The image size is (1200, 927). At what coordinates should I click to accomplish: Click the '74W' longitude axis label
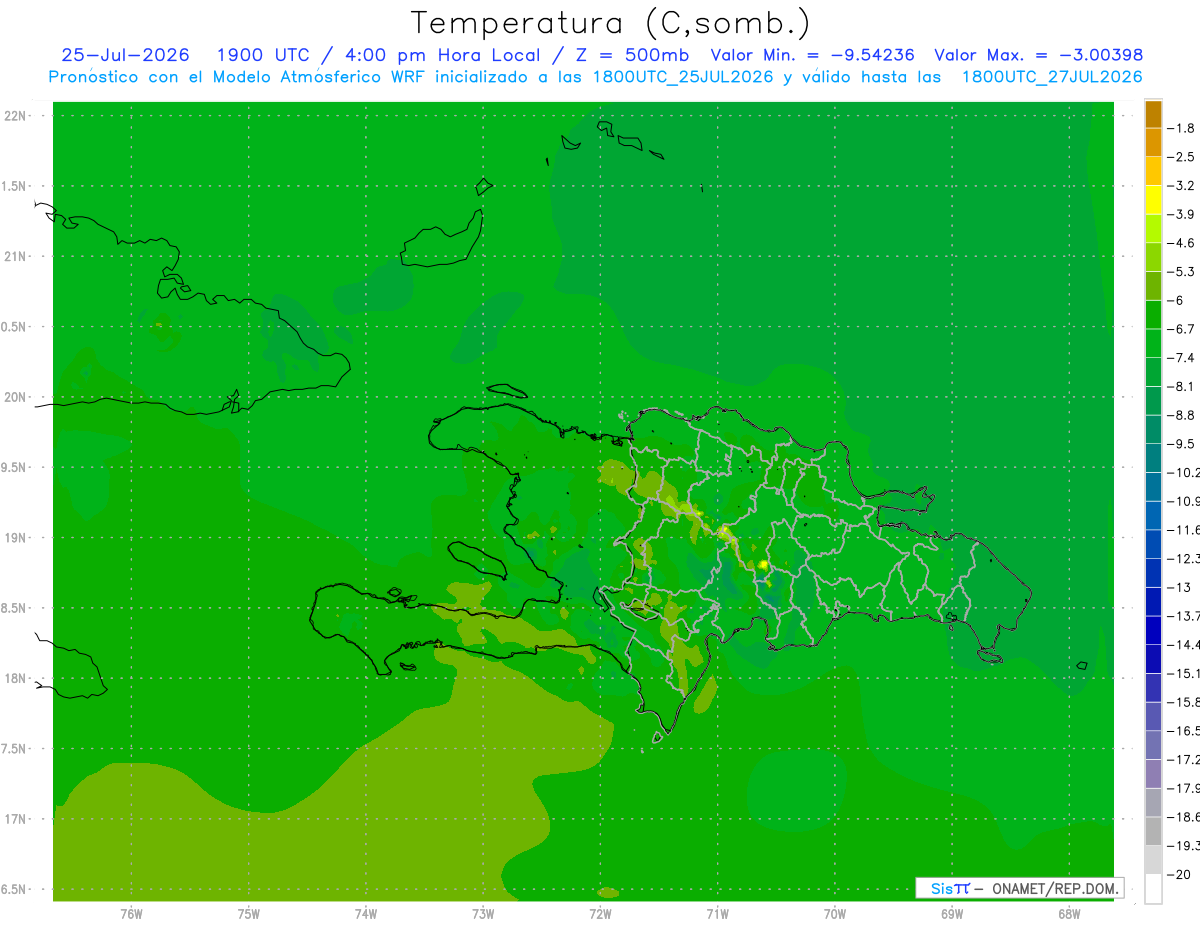tap(366, 914)
